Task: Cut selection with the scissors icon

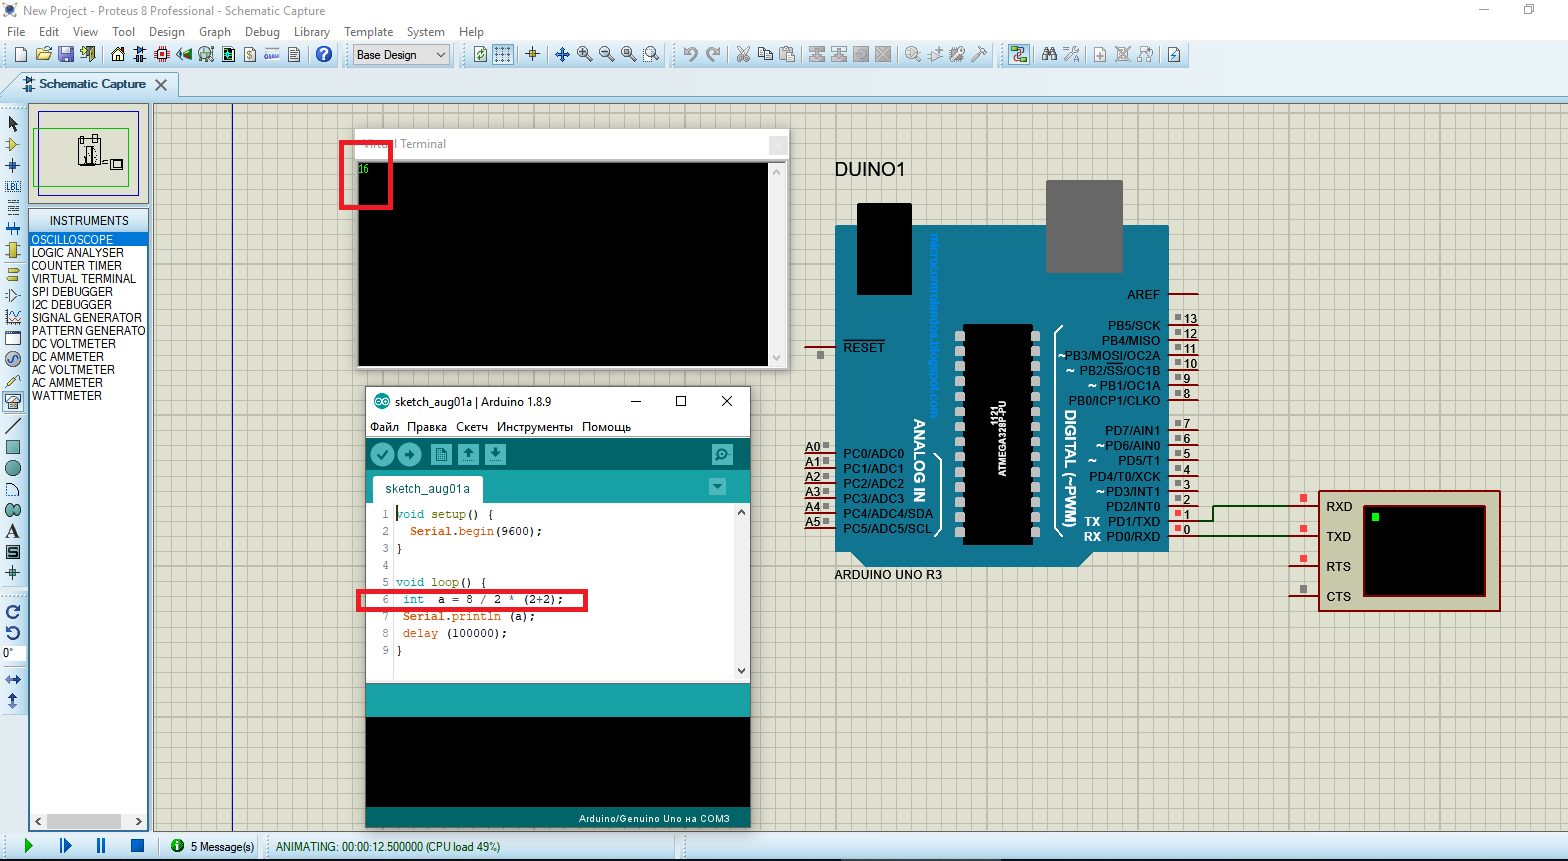Action: [743, 54]
